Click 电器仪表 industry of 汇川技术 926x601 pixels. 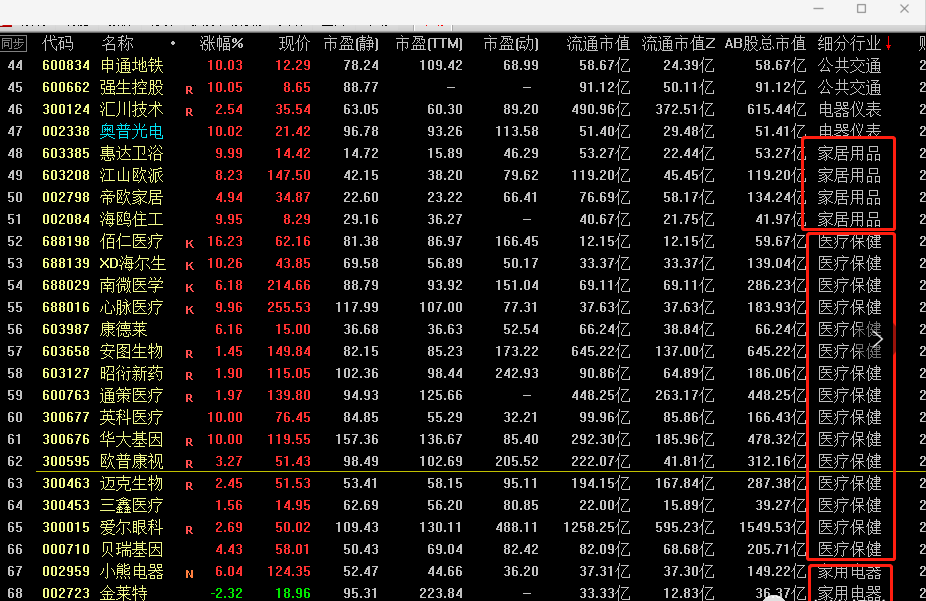click(849, 109)
